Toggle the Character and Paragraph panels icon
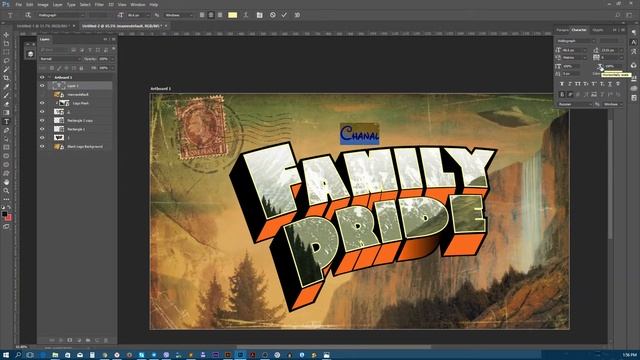Screen dimensions: 640x360 pyautogui.click(x=260, y=15)
